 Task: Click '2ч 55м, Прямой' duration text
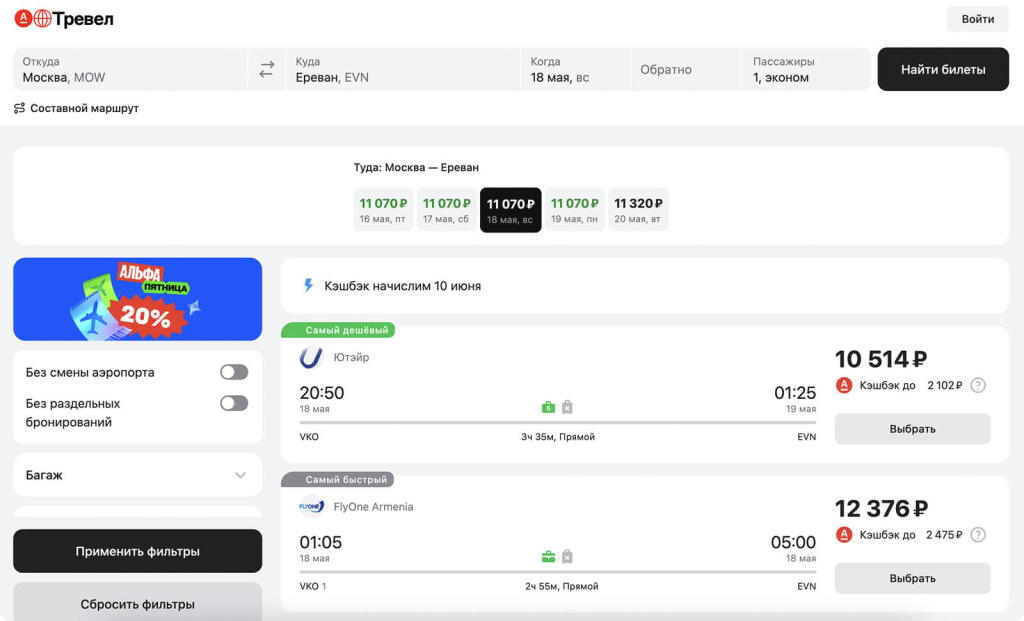tap(562, 586)
